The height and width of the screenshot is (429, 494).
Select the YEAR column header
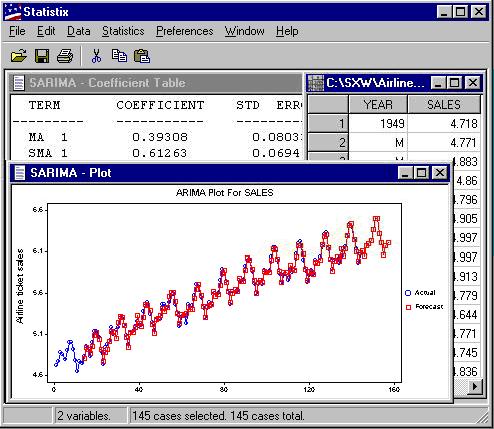378,105
